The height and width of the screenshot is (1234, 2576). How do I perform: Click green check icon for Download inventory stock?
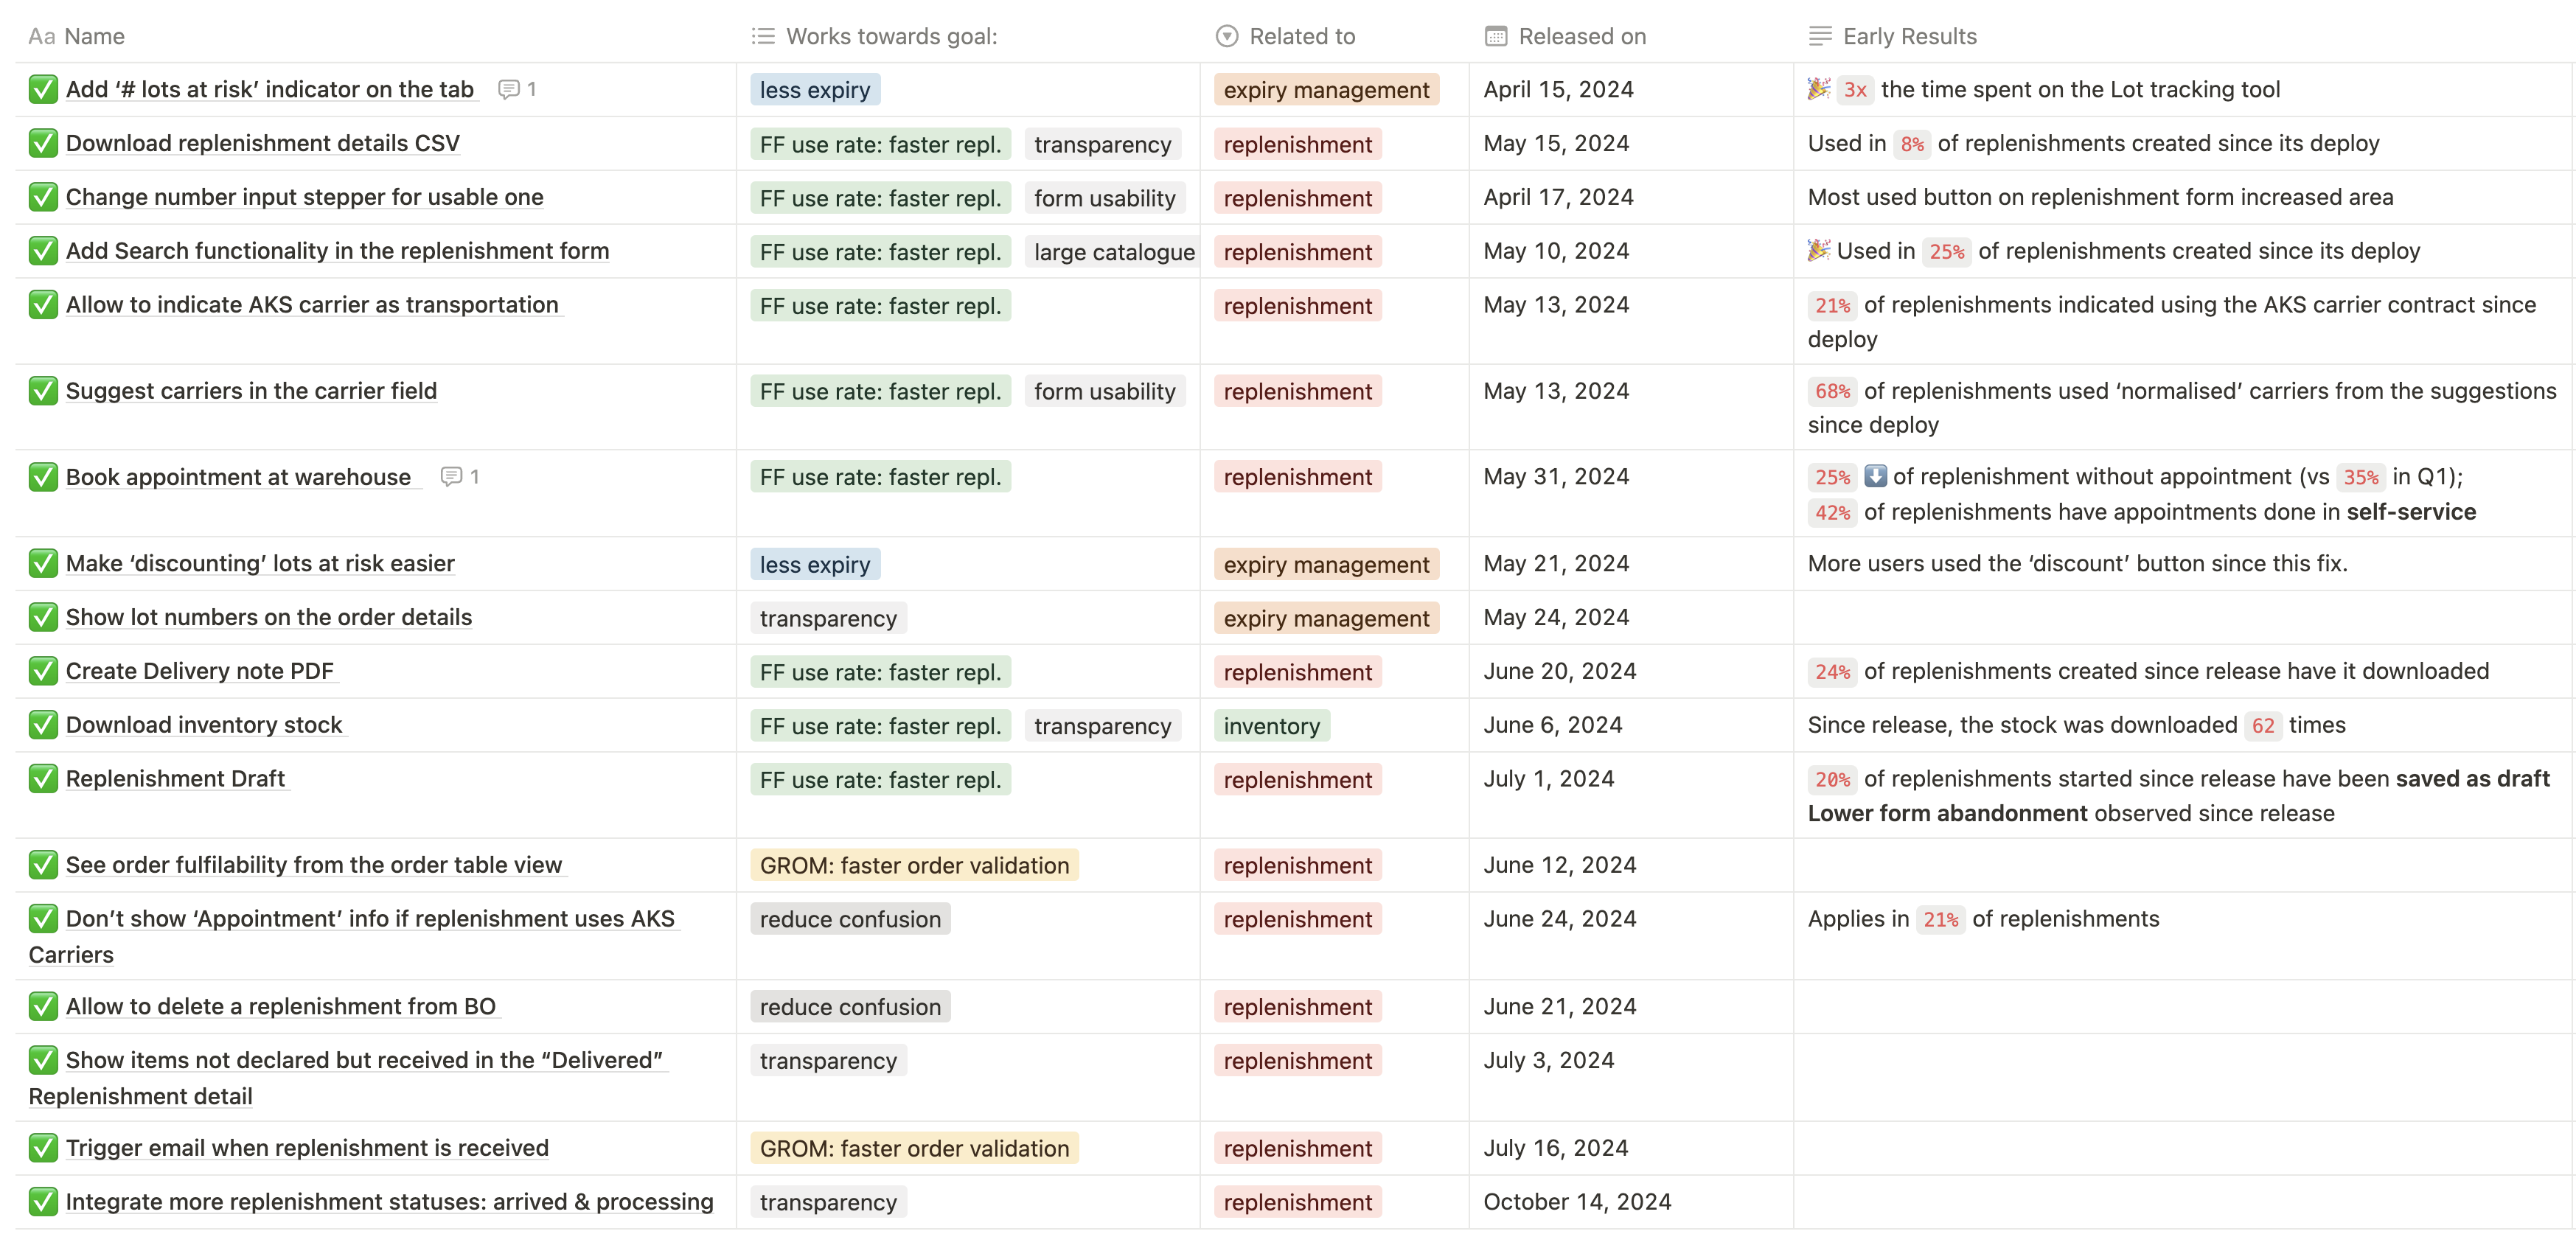tap(43, 725)
